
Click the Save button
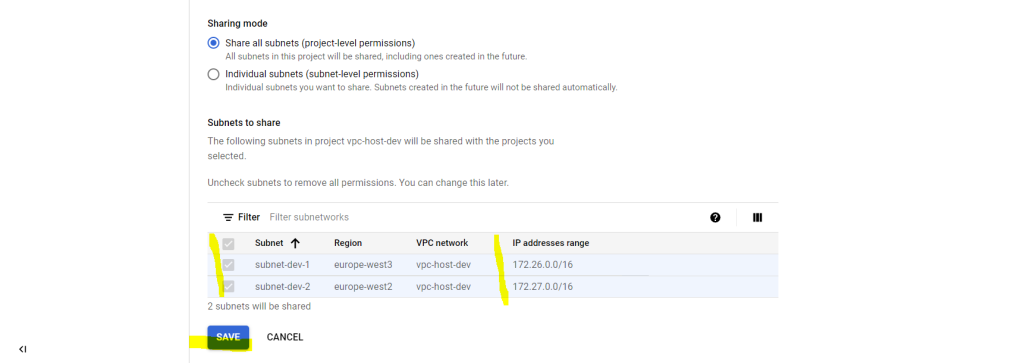pos(228,338)
